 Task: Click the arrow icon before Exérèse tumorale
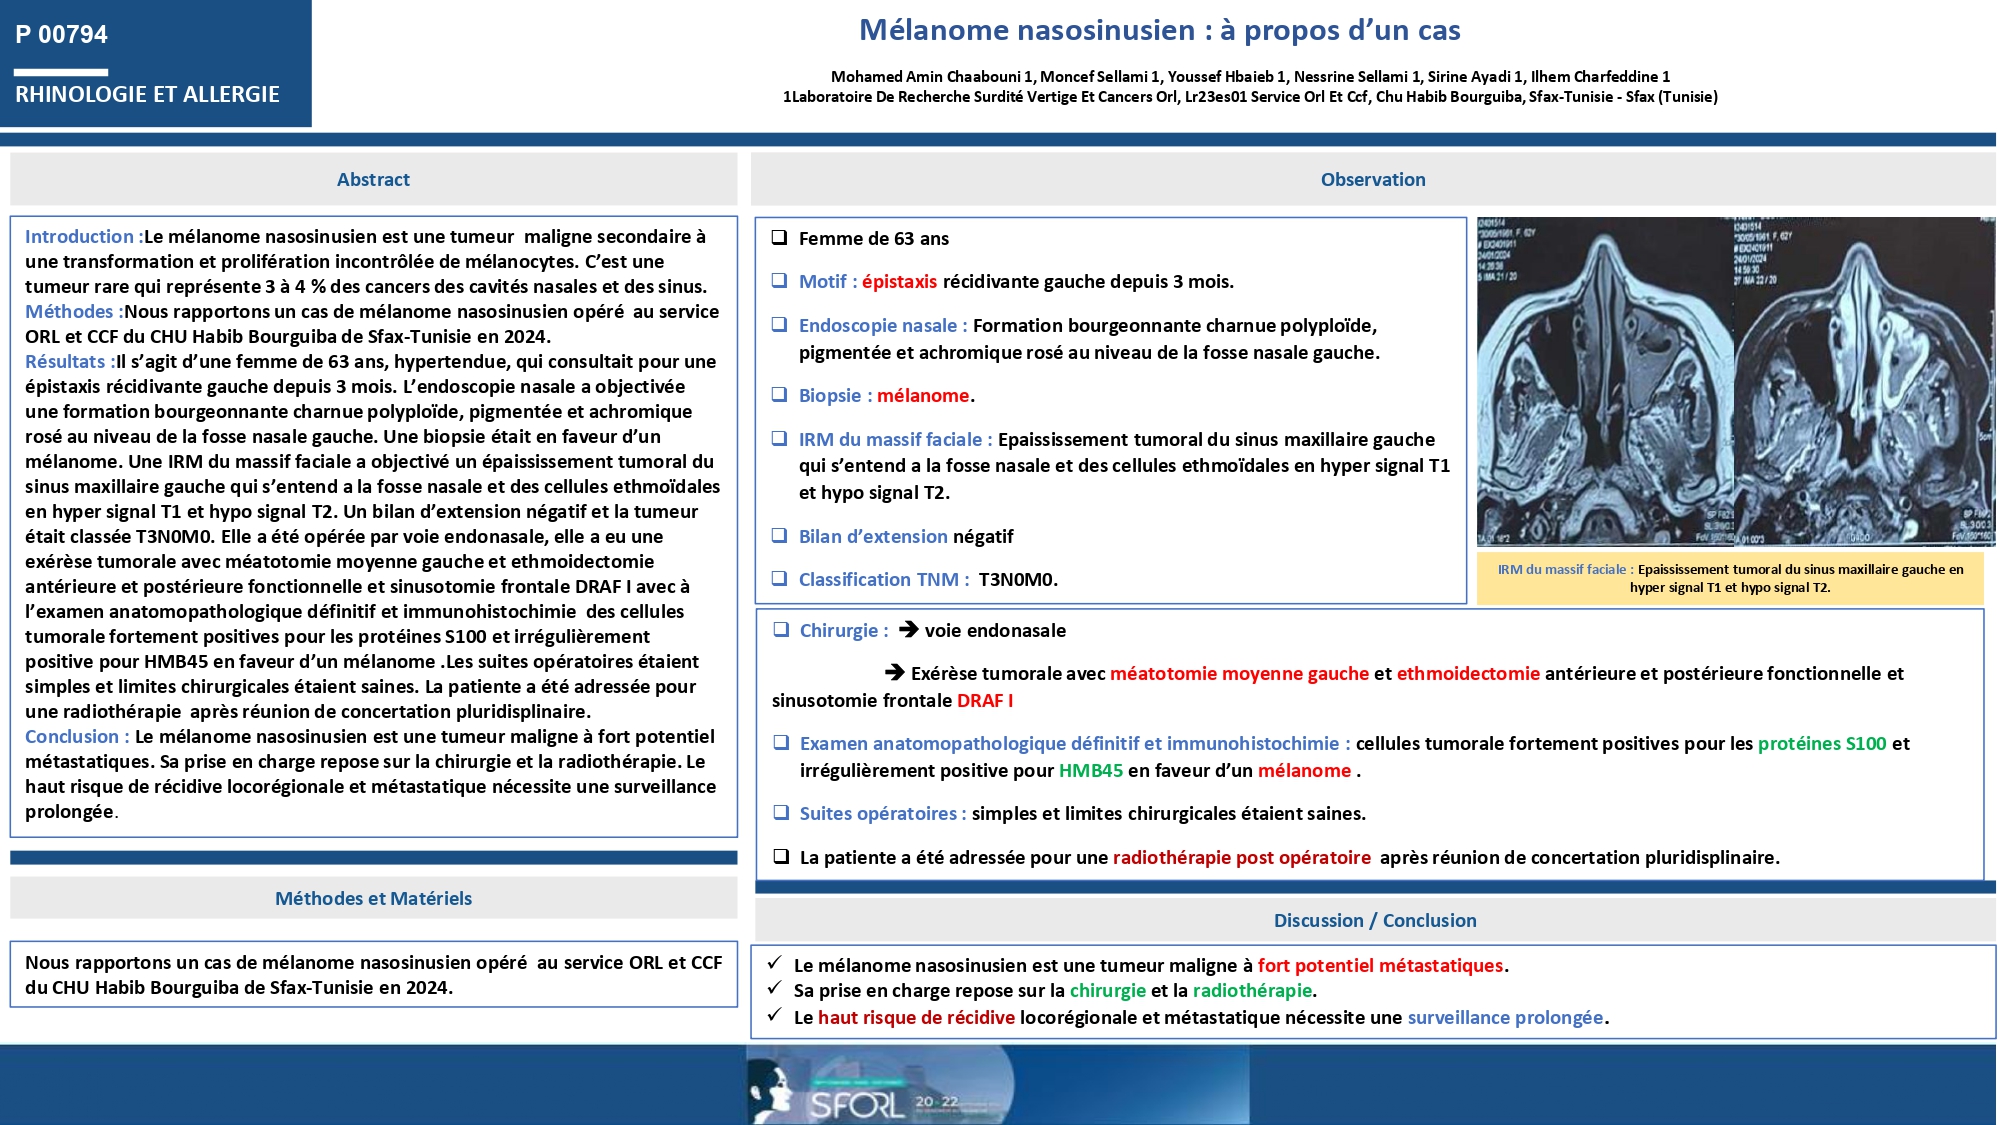click(x=894, y=673)
